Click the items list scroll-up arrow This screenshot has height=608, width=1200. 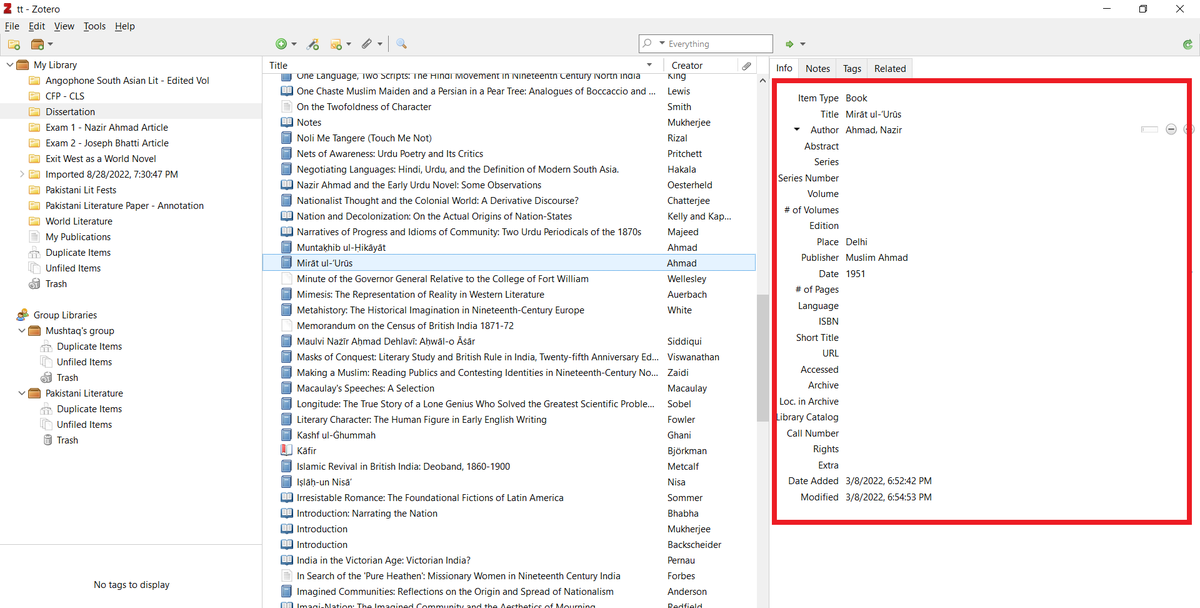point(763,81)
